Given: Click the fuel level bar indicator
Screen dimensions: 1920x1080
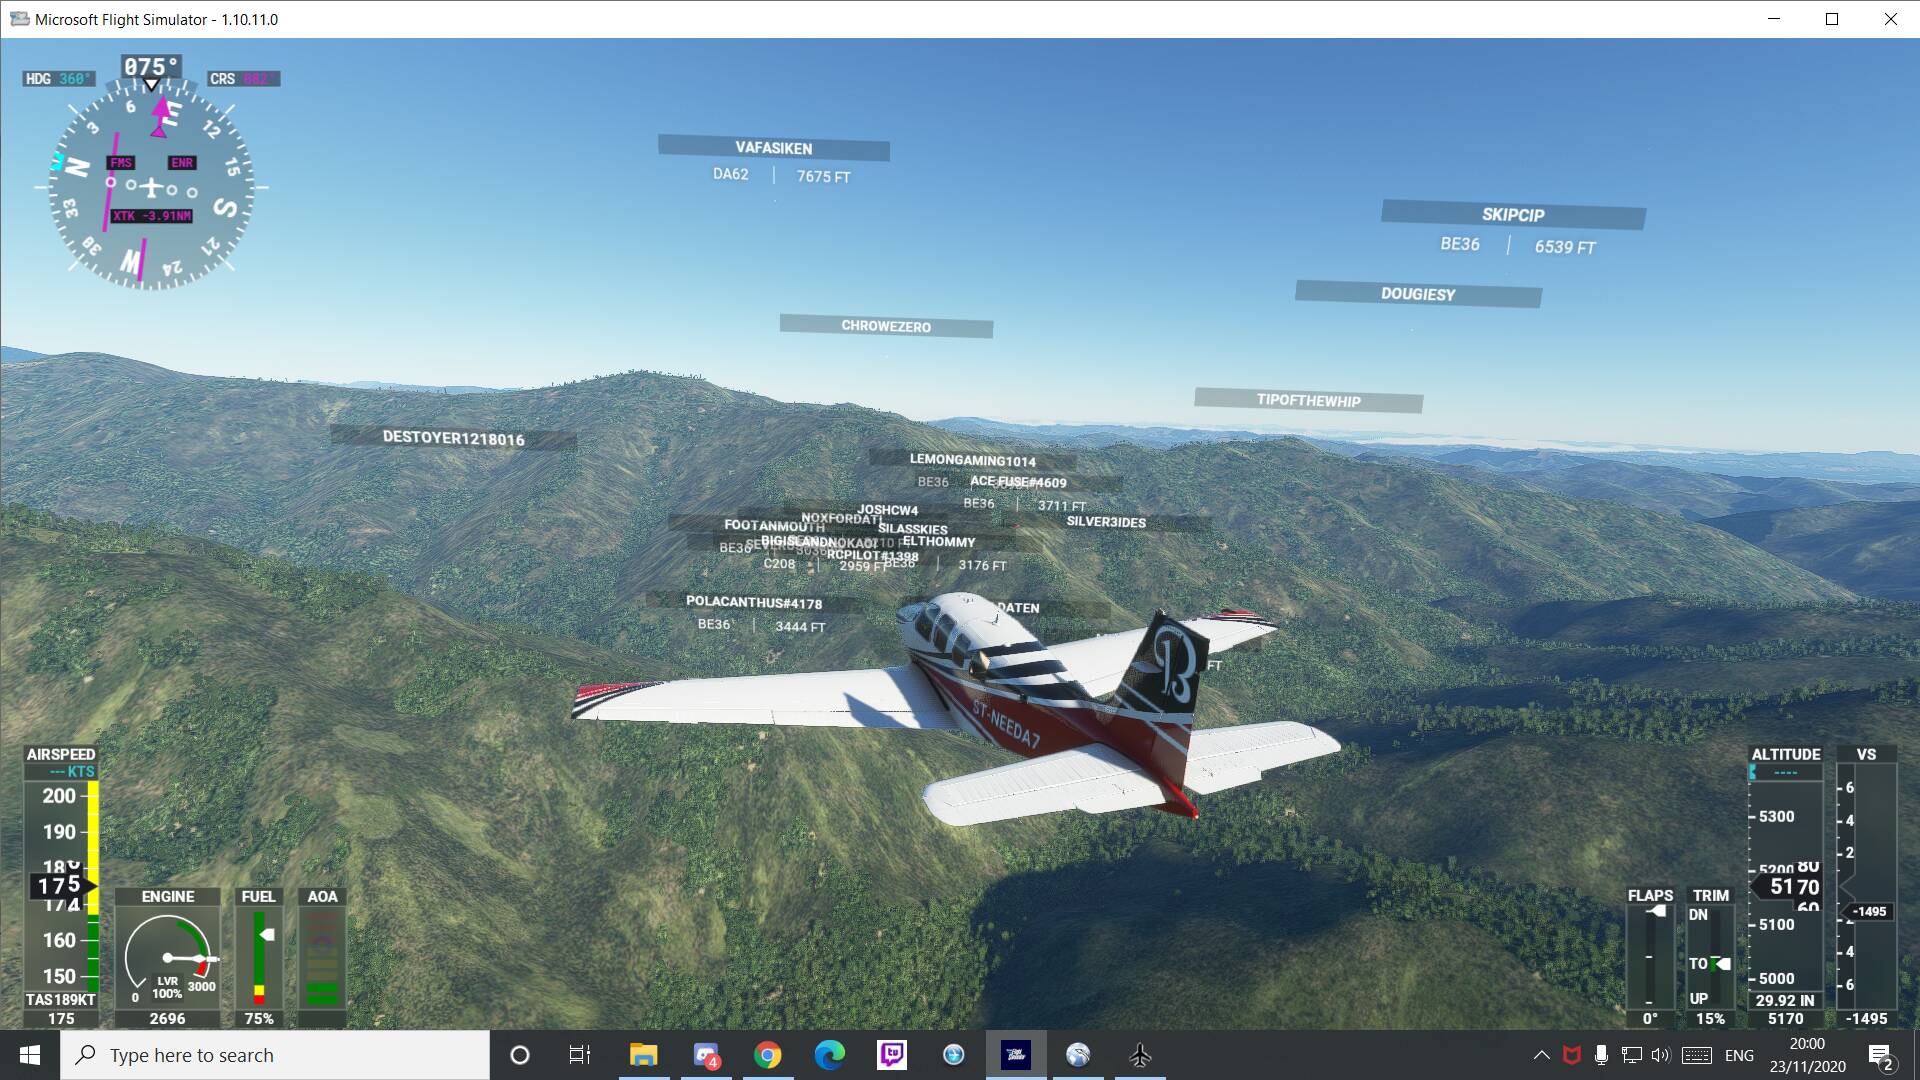Looking at the screenshot, I should pos(259,958).
